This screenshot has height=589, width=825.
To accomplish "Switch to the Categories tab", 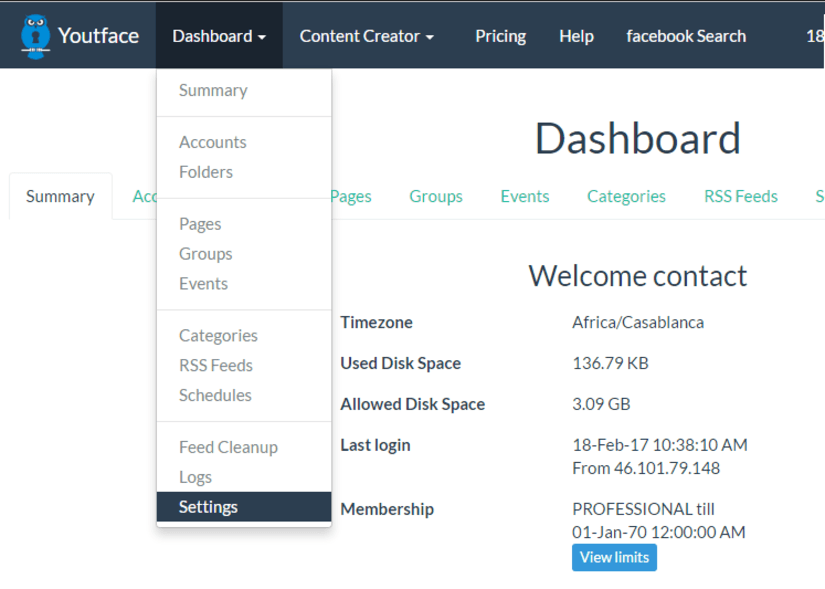I will click(626, 196).
